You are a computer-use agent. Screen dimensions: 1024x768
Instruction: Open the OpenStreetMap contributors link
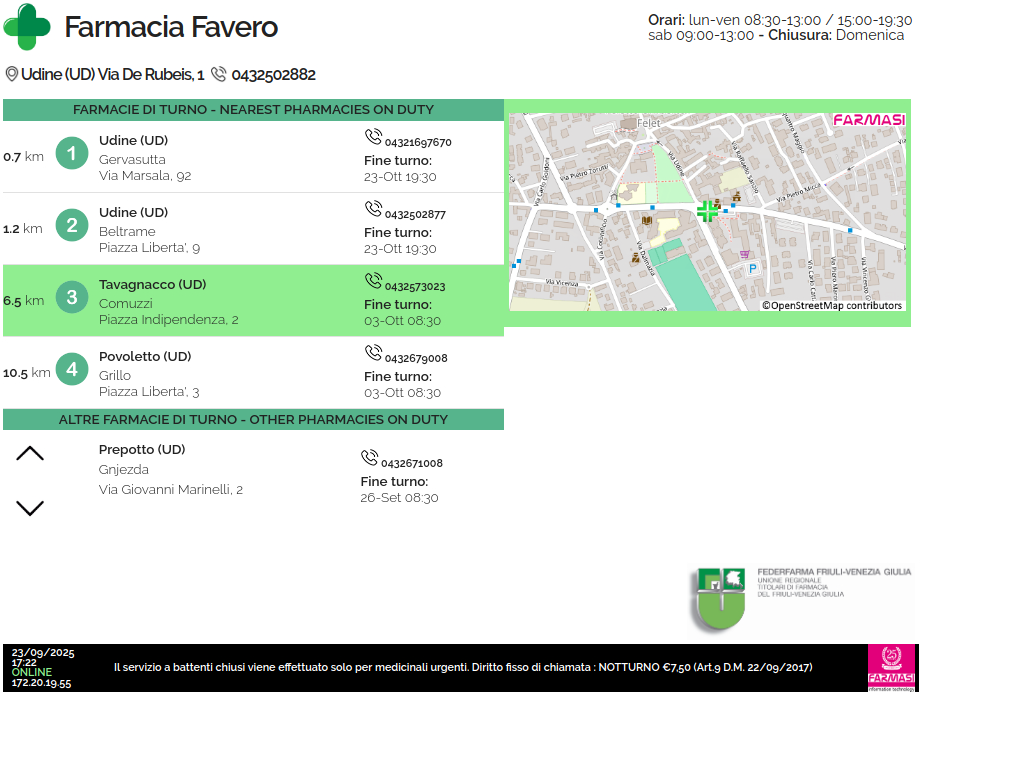(832, 306)
